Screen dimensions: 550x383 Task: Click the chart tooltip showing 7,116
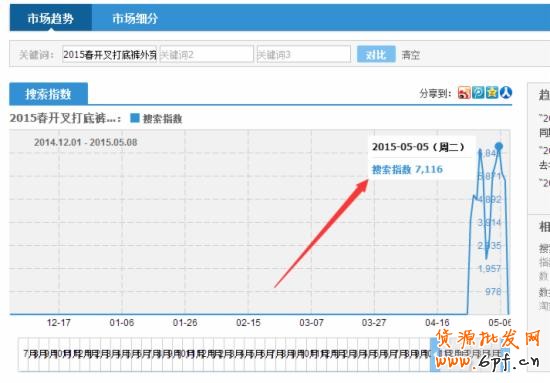click(422, 158)
